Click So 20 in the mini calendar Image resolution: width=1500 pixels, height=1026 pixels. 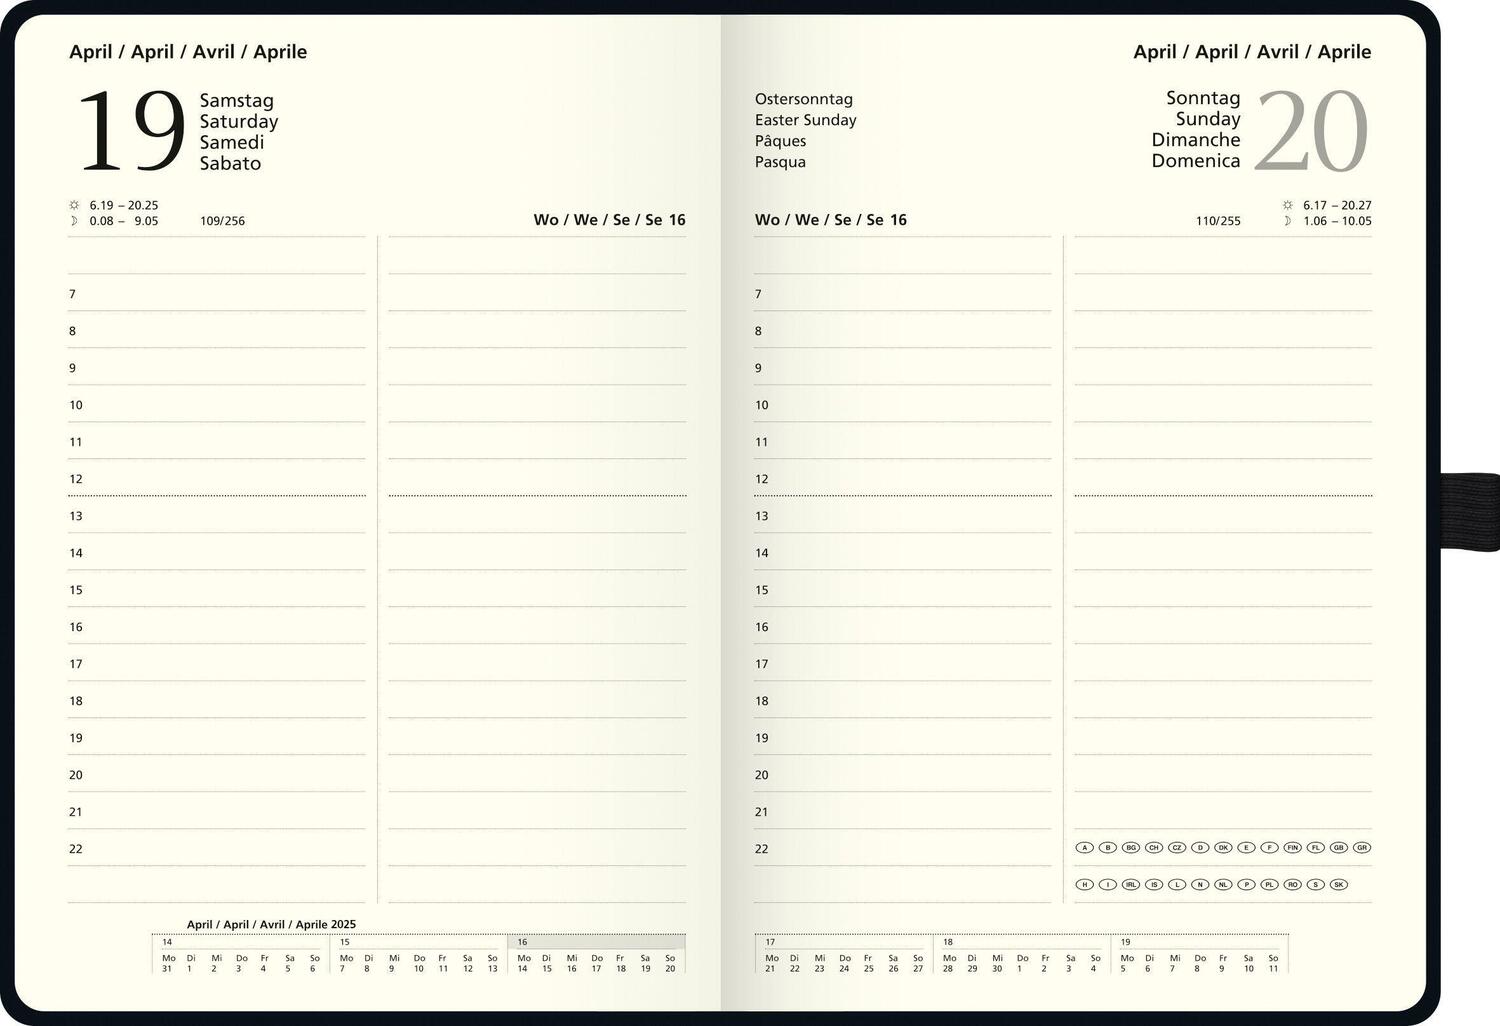point(670,963)
